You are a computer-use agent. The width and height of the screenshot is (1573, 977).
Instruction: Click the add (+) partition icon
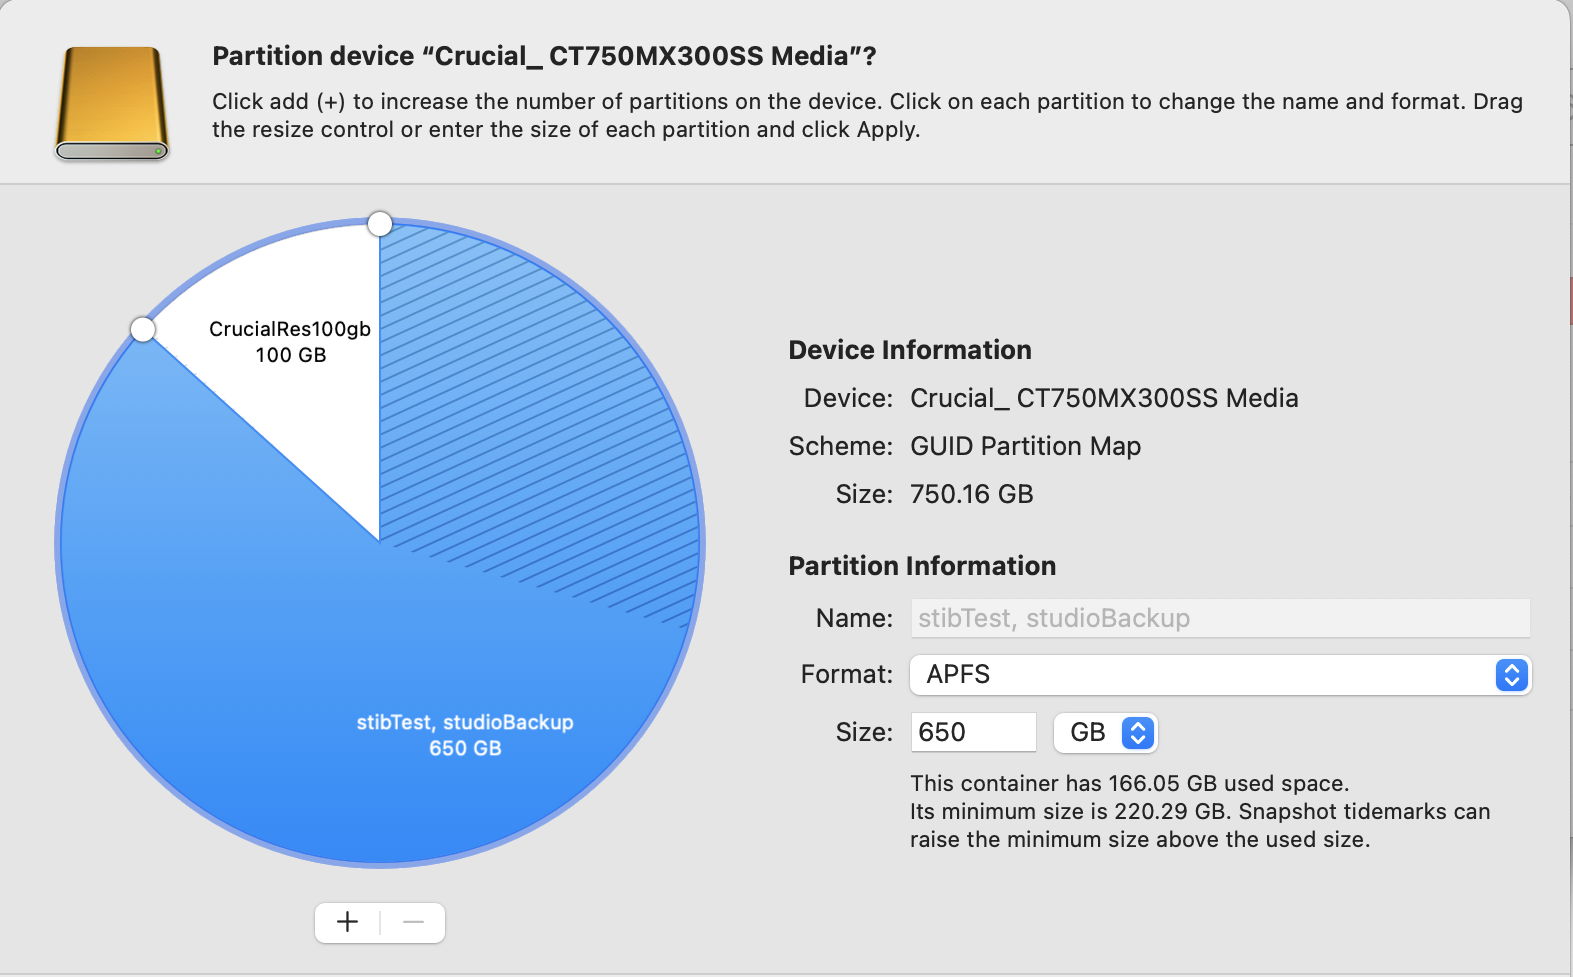point(347,922)
